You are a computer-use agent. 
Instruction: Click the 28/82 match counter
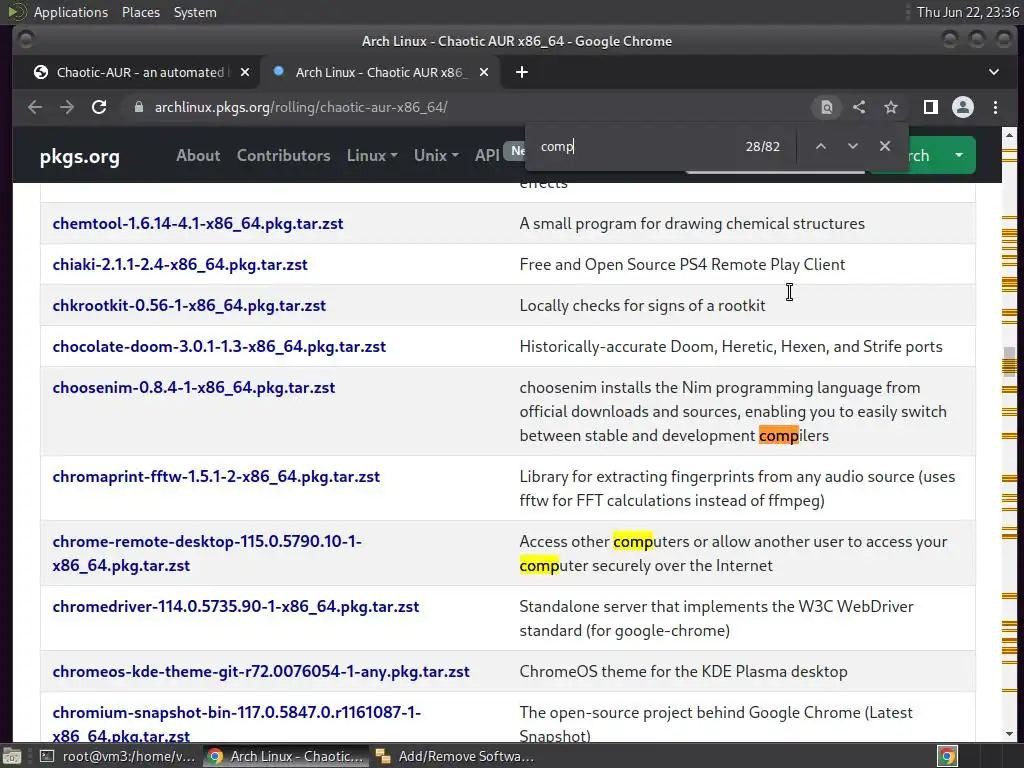(x=763, y=146)
